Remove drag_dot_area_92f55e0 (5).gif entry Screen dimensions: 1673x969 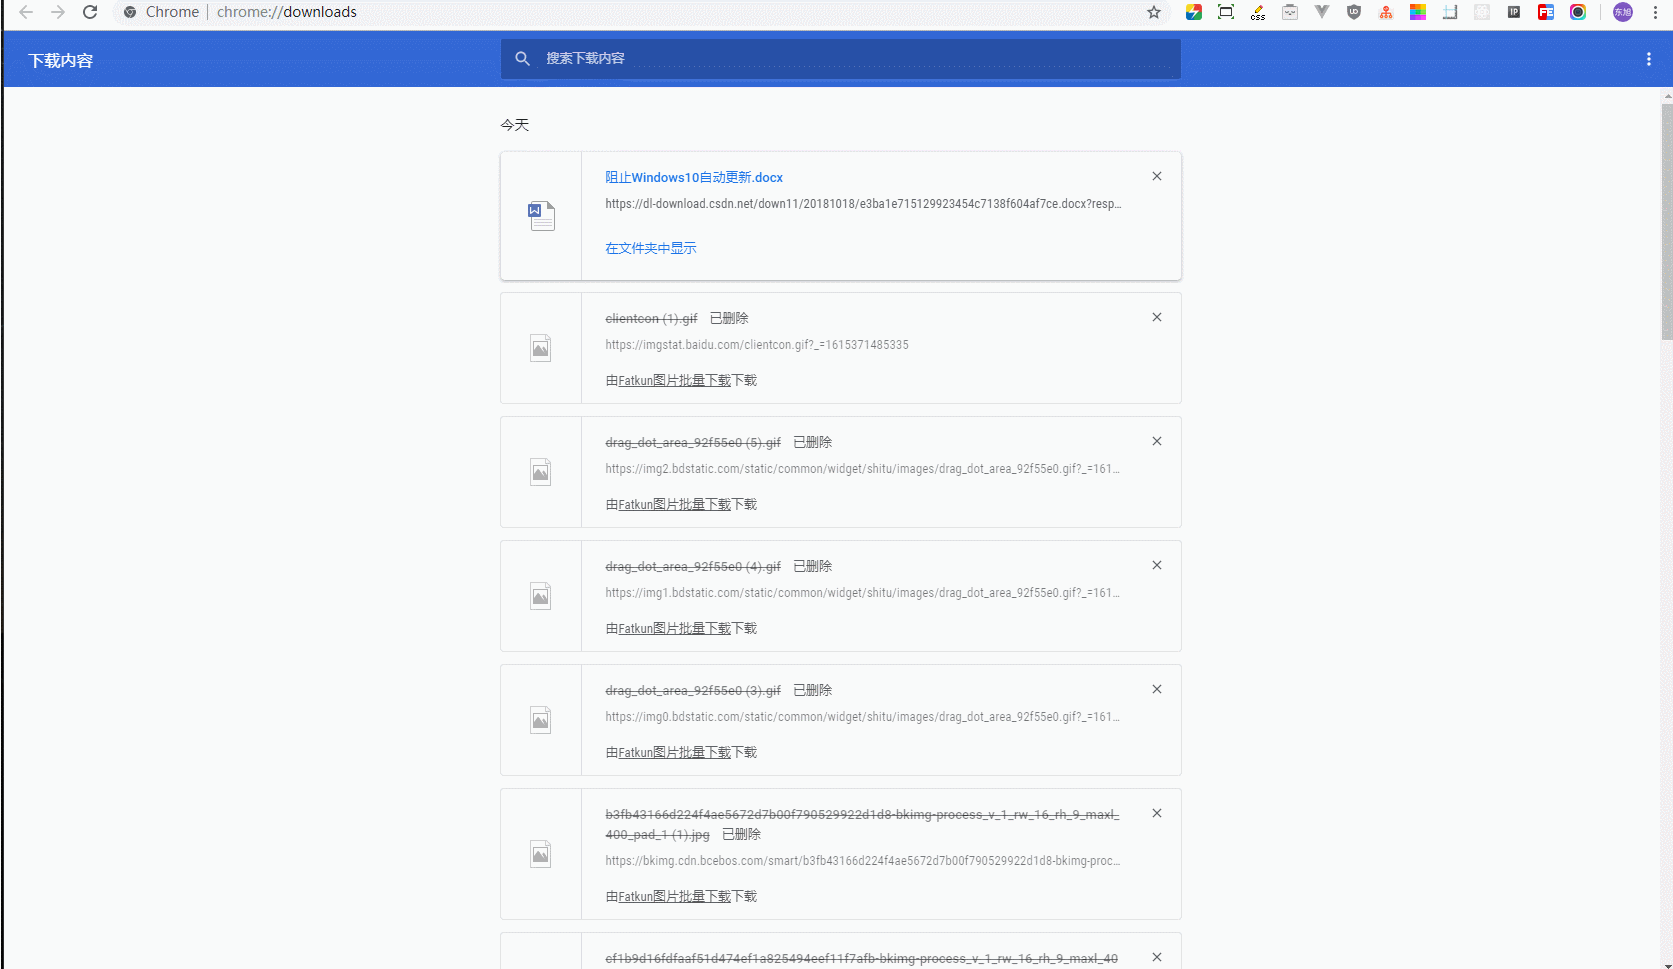pyautogui.click(x=1157, y=441)
